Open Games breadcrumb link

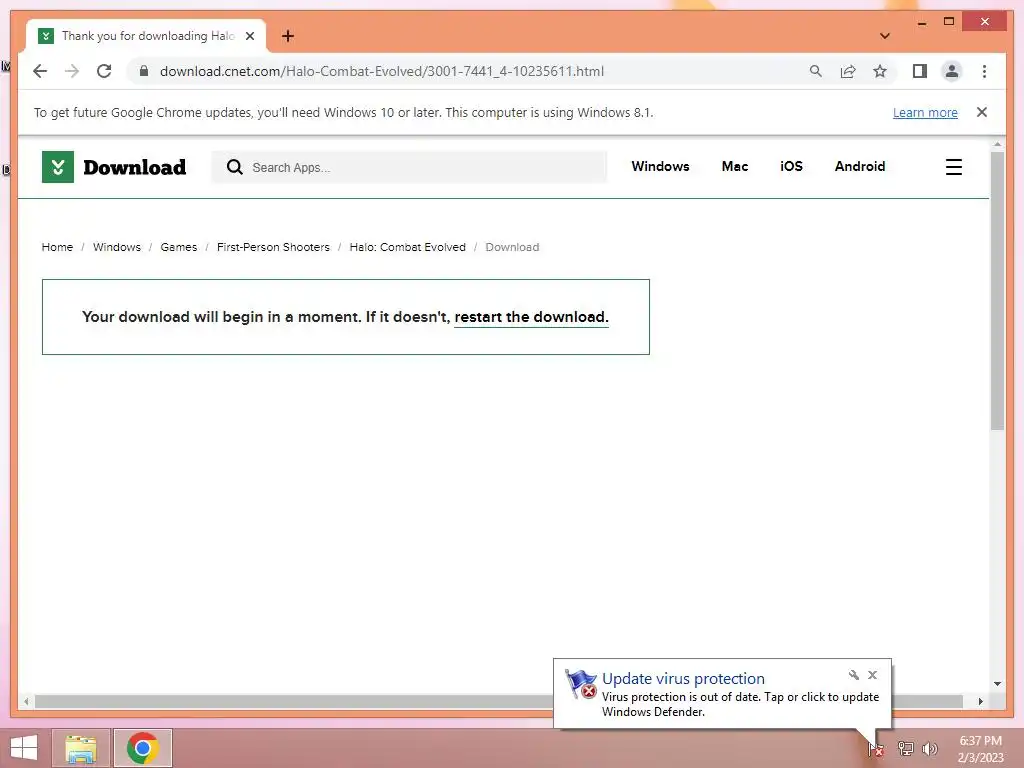(x=179, y=247)
